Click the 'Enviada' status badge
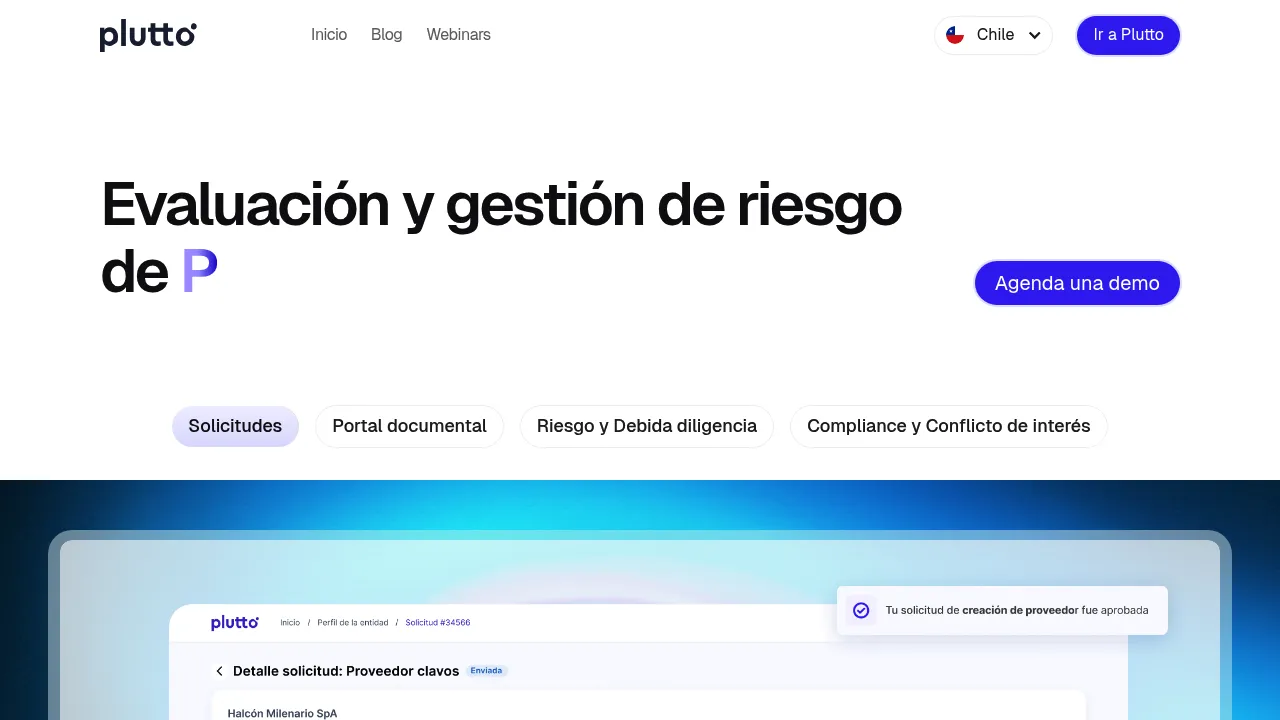Screen dimensions: 1280x720 487,671
